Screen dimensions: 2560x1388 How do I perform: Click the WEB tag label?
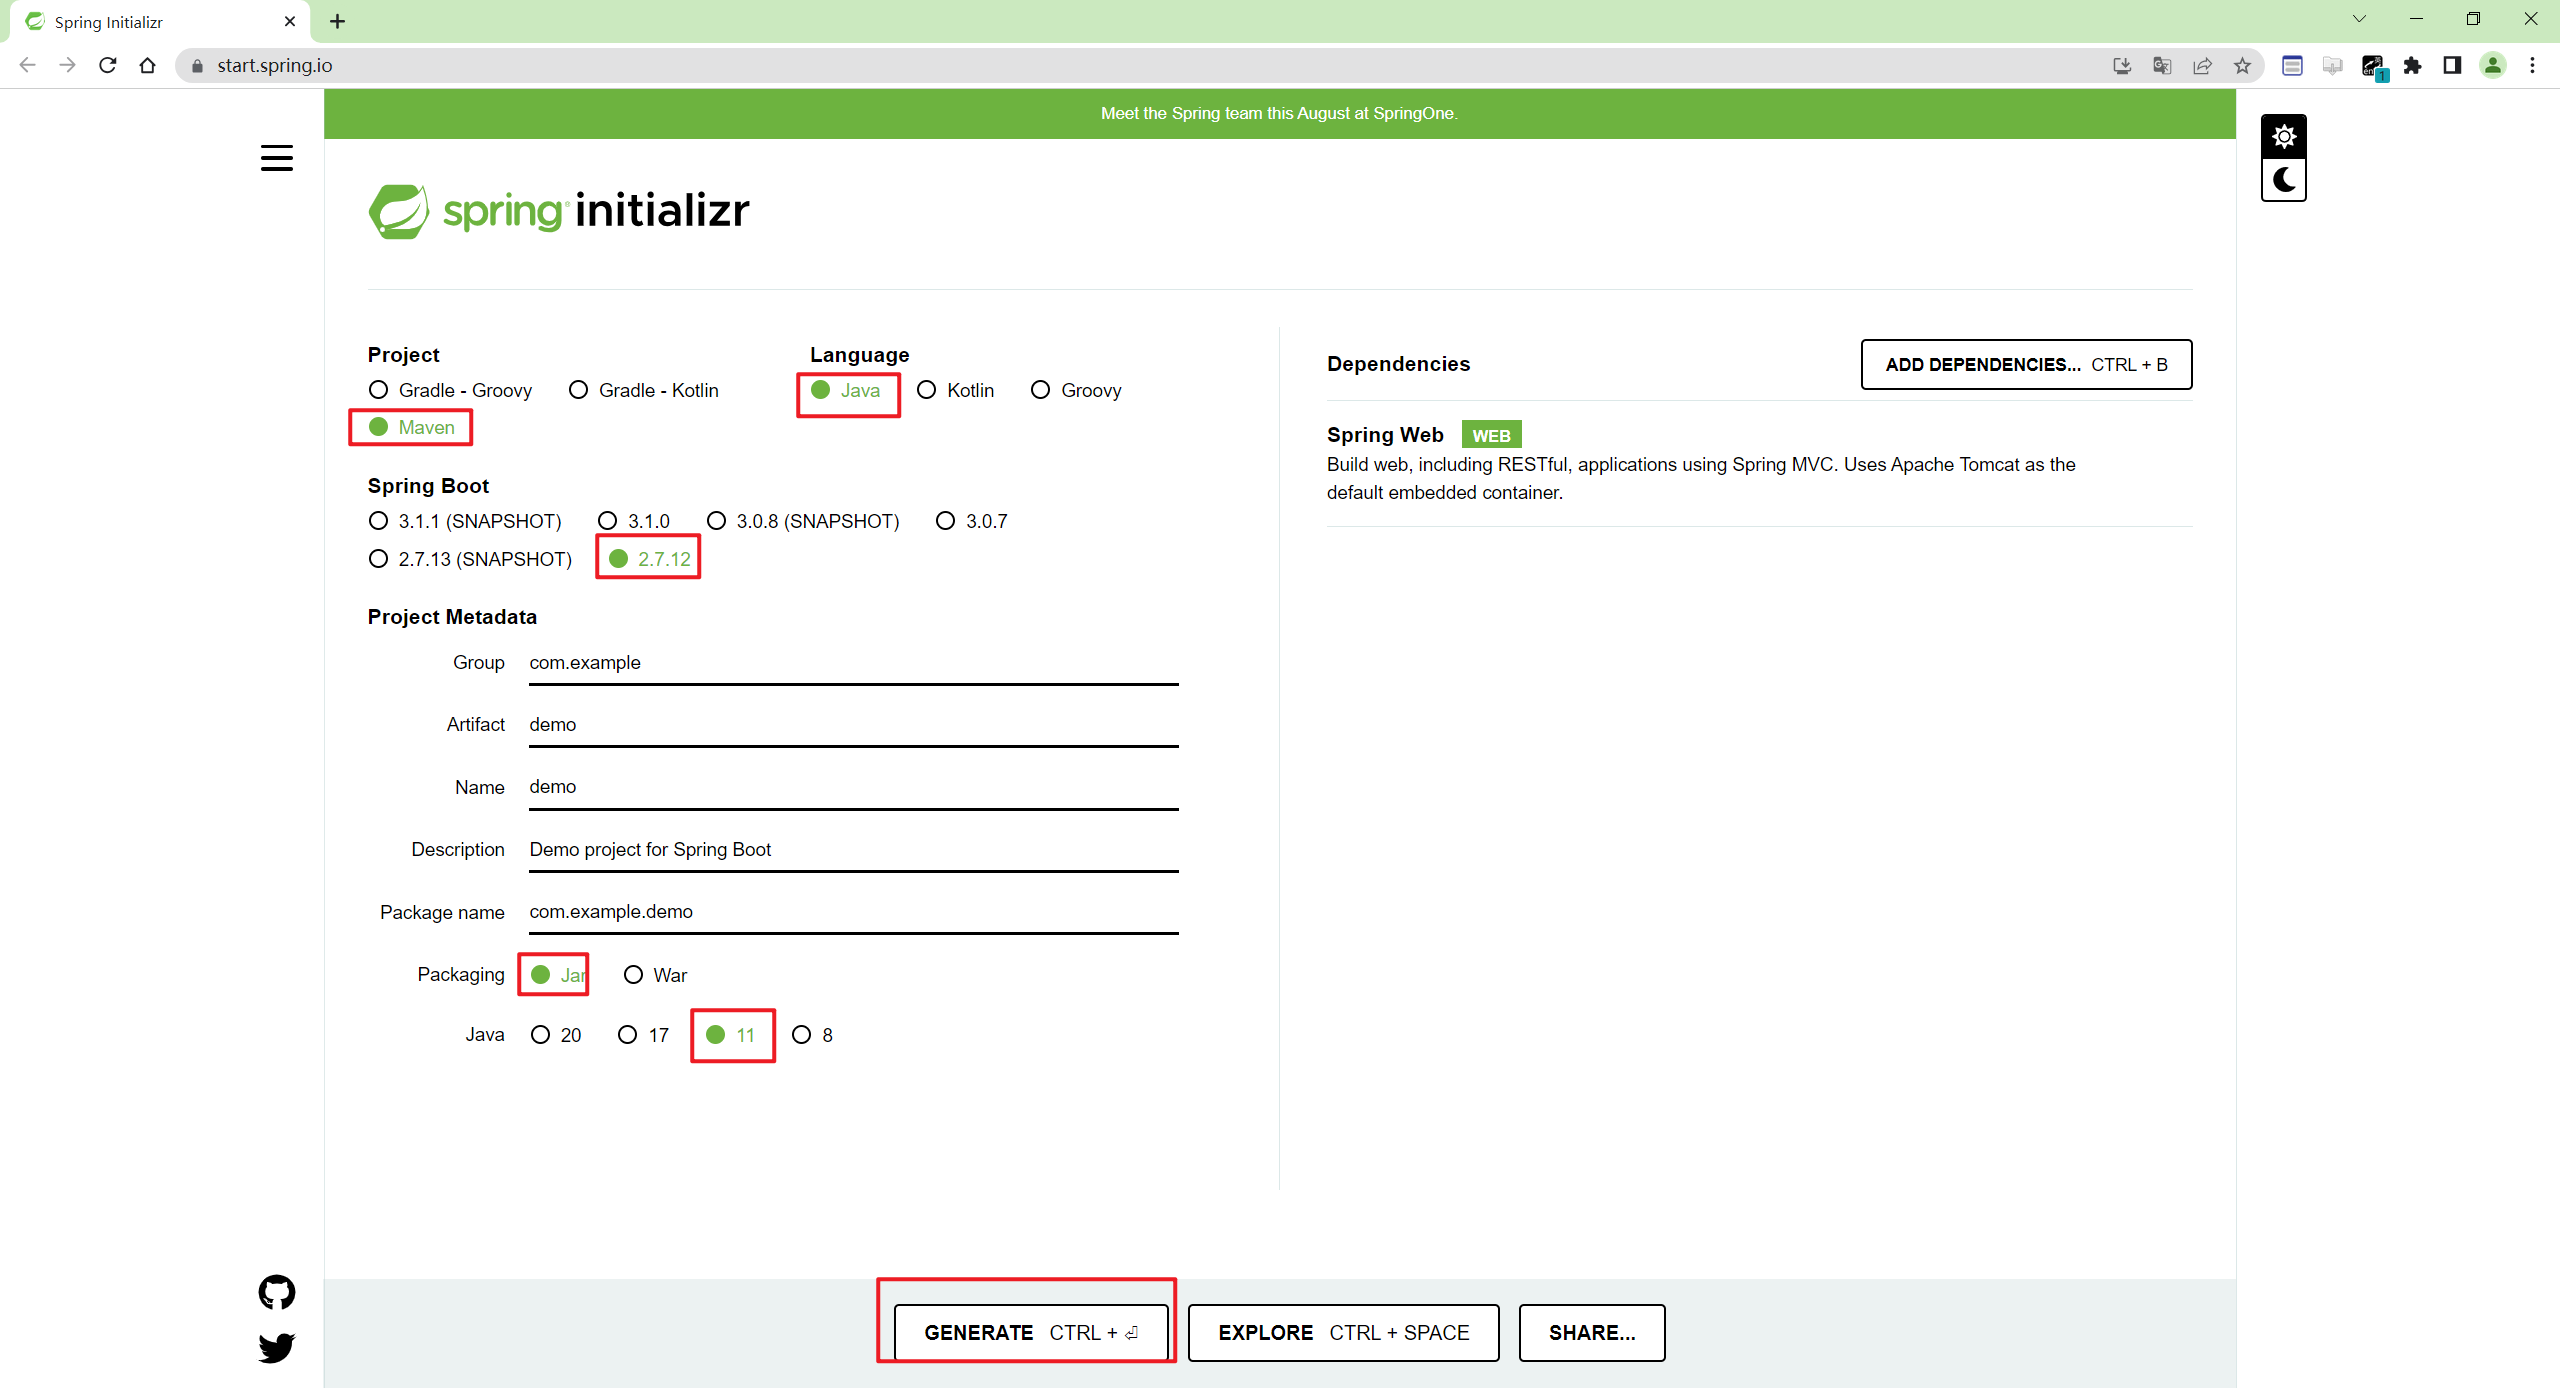tap(1491, 435)
